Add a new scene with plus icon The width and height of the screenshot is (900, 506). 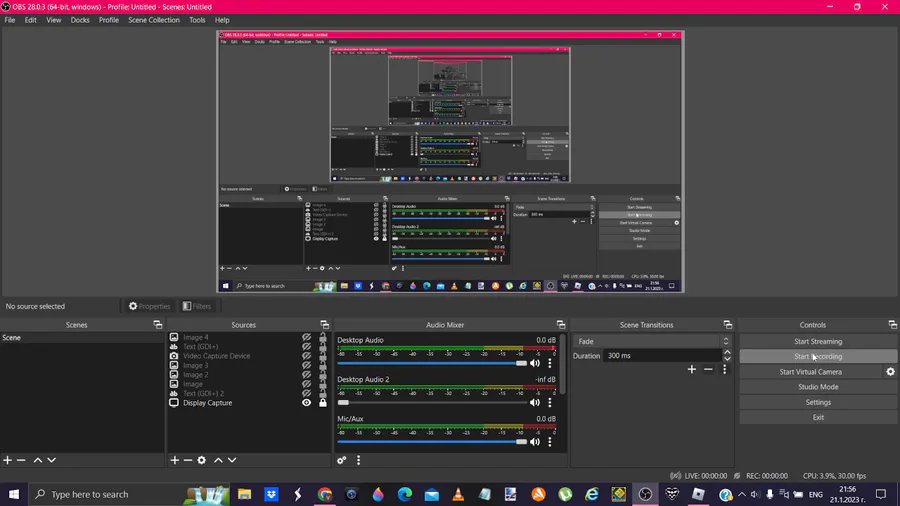click(x=7, y=460)
